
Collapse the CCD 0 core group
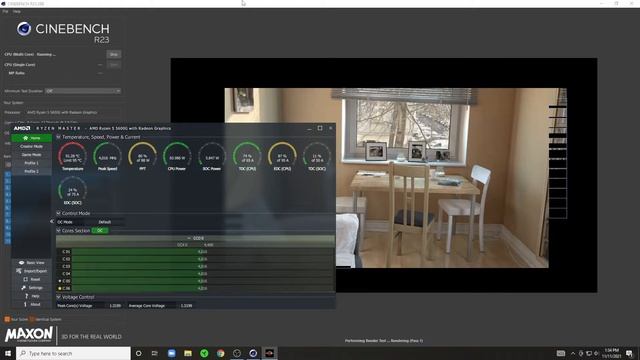[189, 238]
